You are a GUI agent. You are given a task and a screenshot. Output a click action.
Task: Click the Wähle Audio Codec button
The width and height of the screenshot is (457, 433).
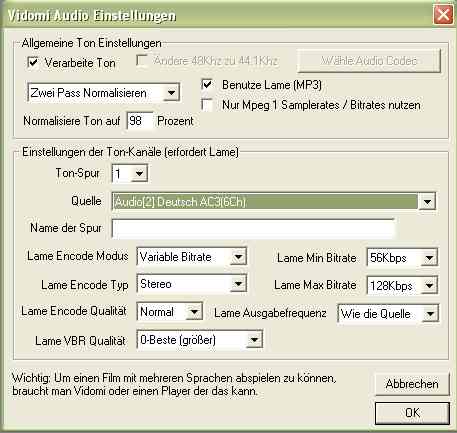(369, 61)
